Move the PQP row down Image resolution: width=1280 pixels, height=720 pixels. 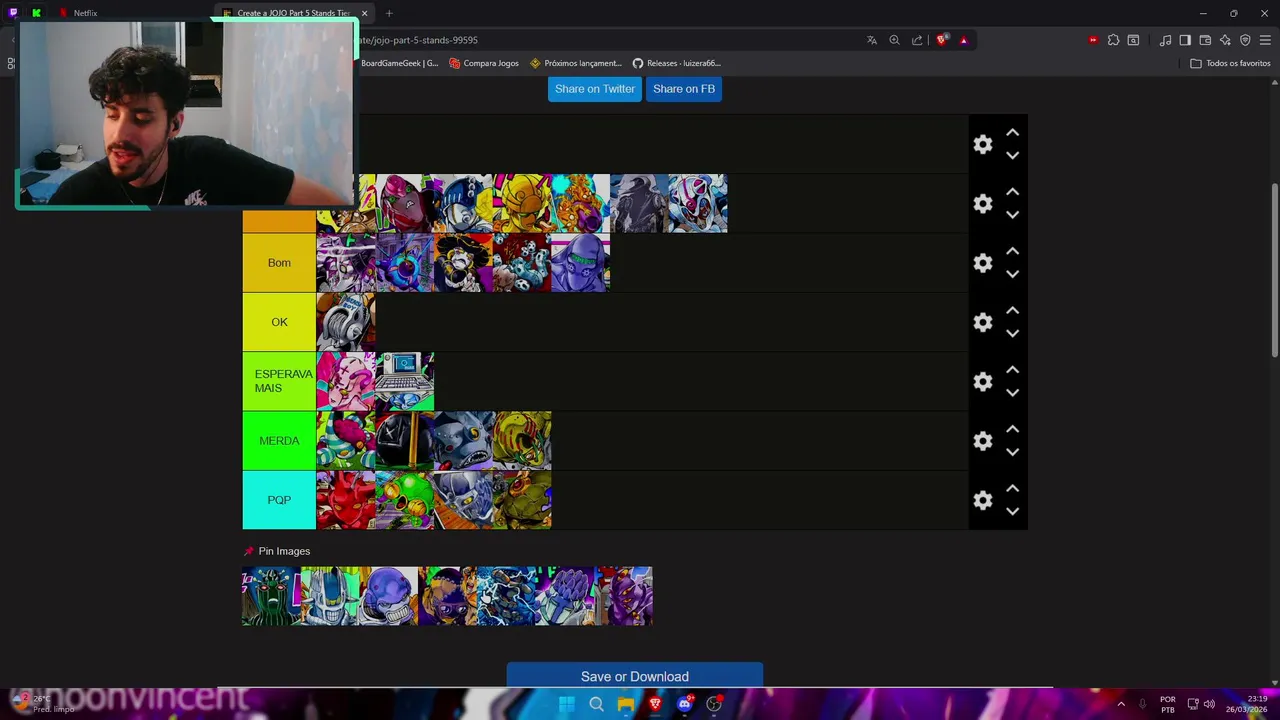tap(1012, 511)
